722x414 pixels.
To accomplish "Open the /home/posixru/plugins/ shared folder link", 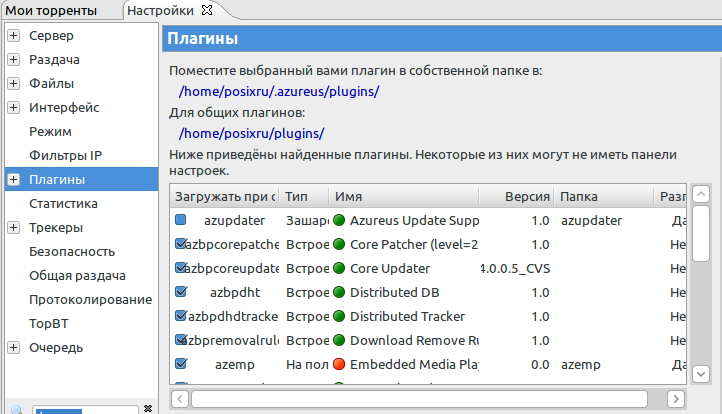I will [x=251, y=133].
